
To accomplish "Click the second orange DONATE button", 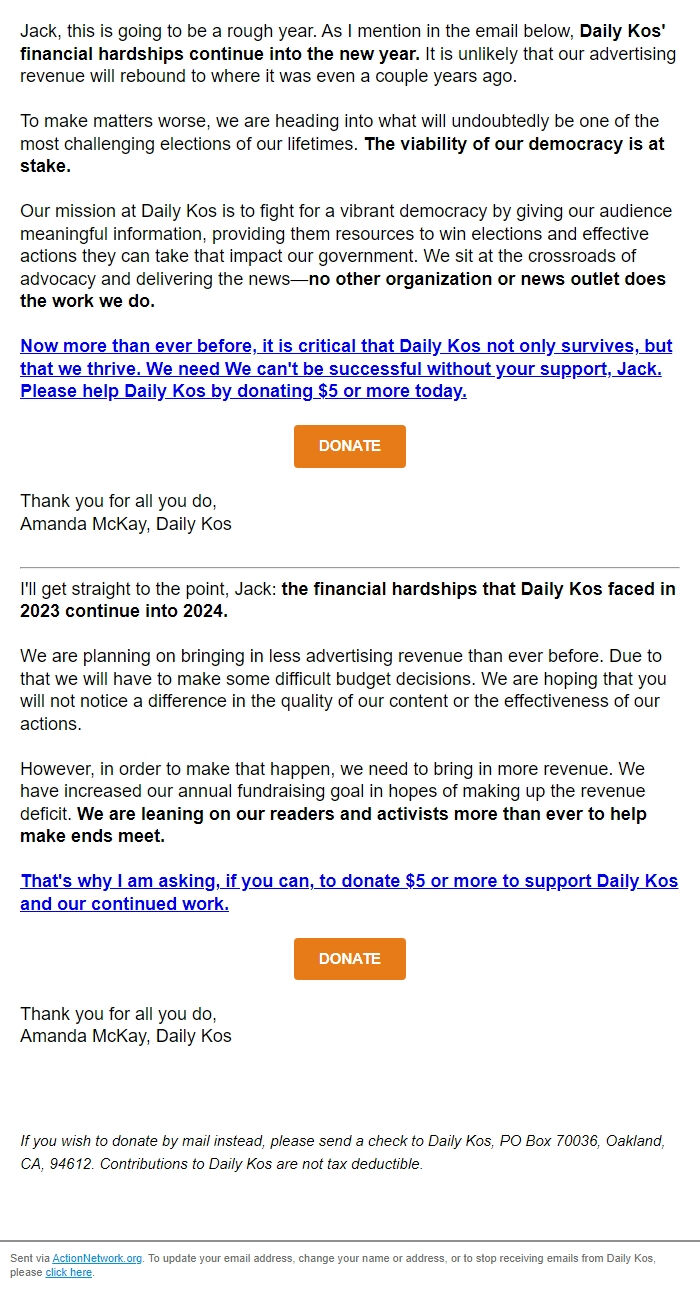I will click(x=349, y=958).
